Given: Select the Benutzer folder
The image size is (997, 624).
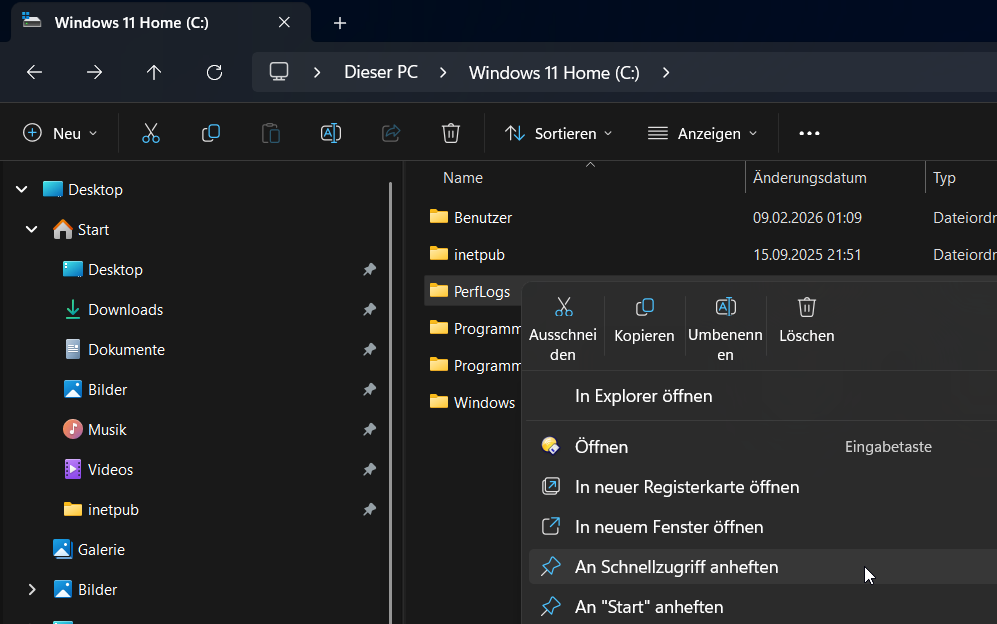Looking at the screenshot, I should point(483,218).
